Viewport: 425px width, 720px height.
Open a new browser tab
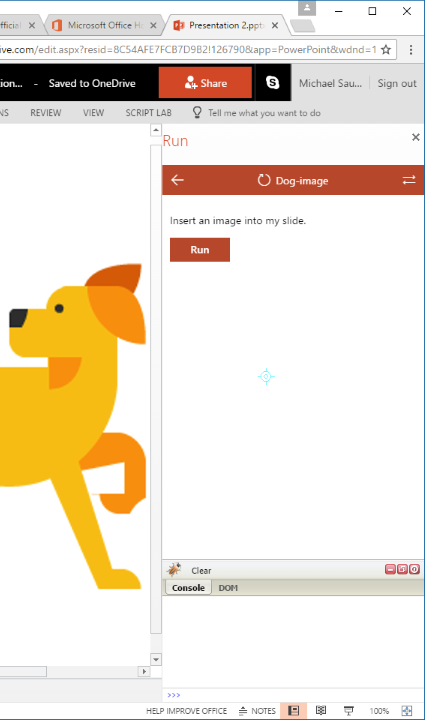point(302,26)
